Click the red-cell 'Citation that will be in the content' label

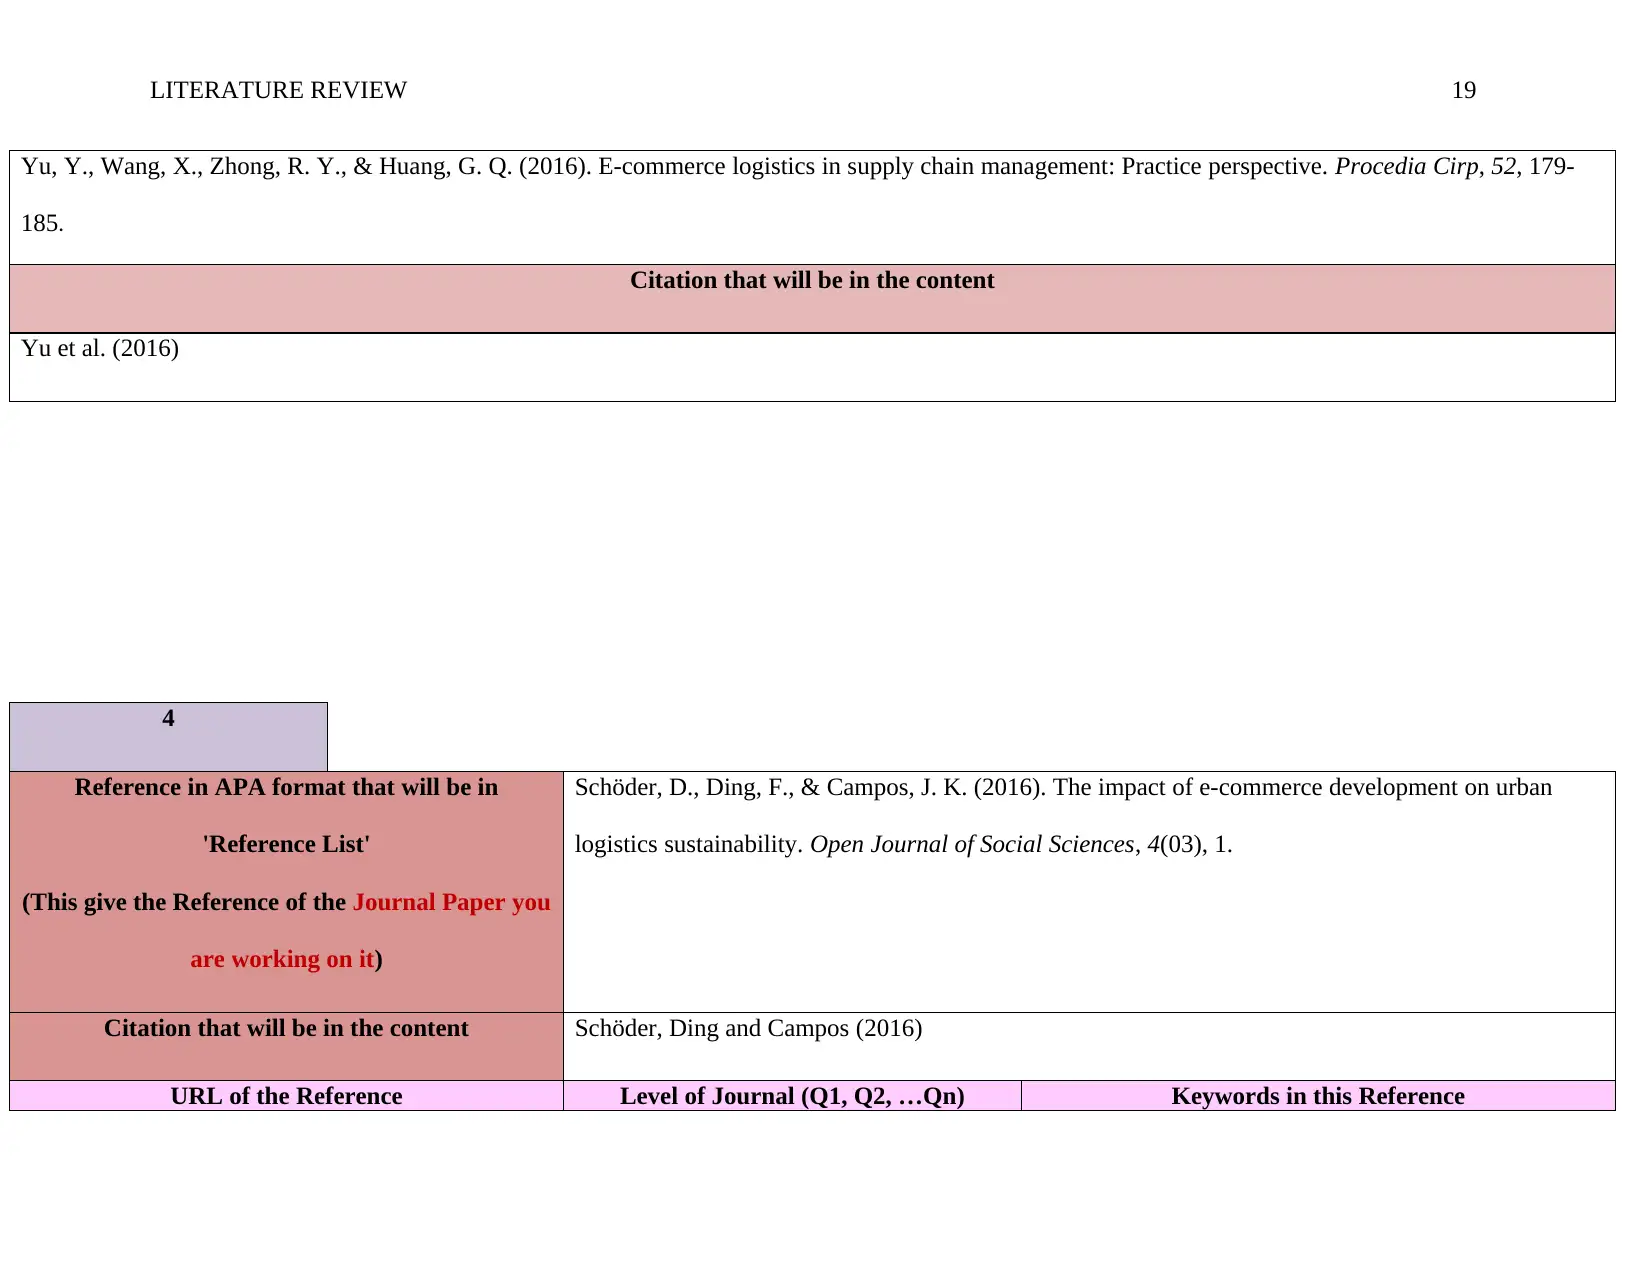(x=286, y=1028)
